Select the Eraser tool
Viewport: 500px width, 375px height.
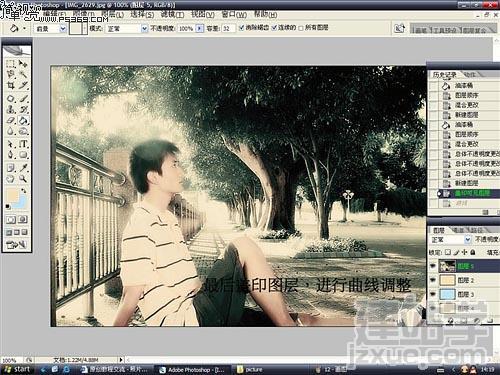(x=11, y=120)
